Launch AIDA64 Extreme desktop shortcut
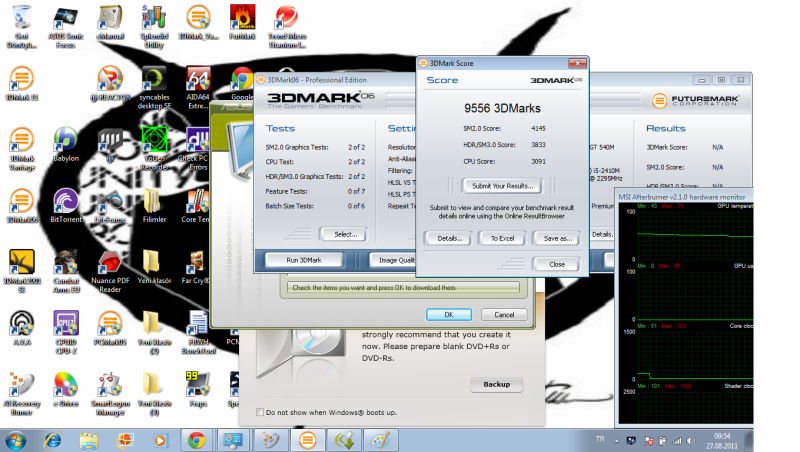The image size is (800, 452). [x=198, y=87]
